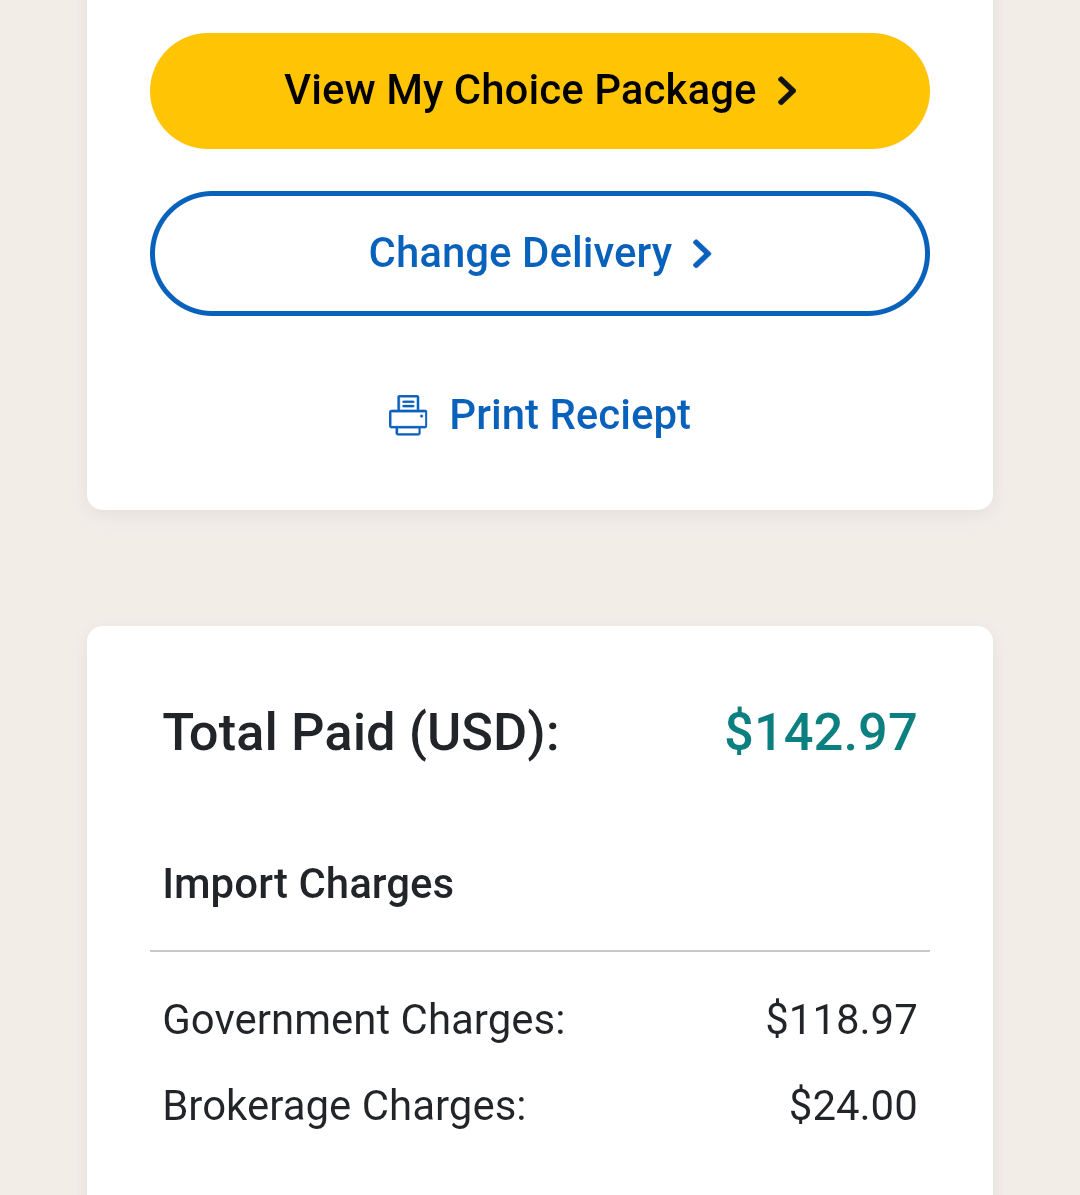Image resolution: width=1080 pixels, height=1195 pixels.
Task: Click the chevron arrow next to Change Delivery
Action: pyautogui.click(x=702, y=254)
